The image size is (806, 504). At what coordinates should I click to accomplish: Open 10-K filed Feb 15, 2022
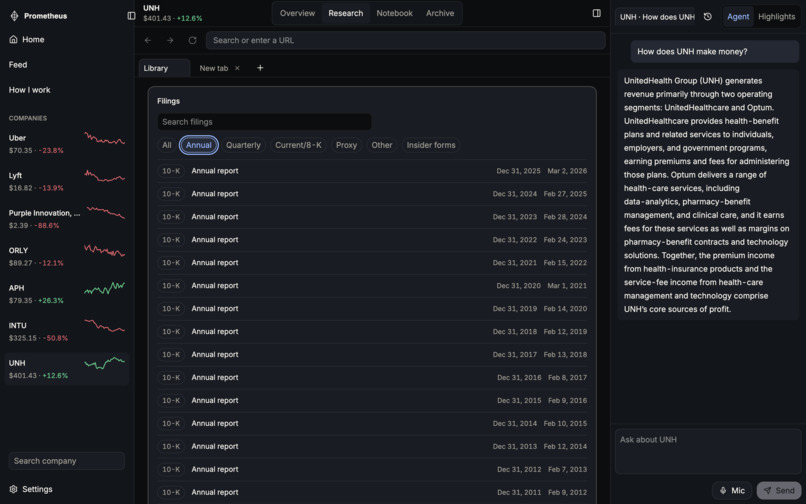pyautogui.click(x=372, y=263)
